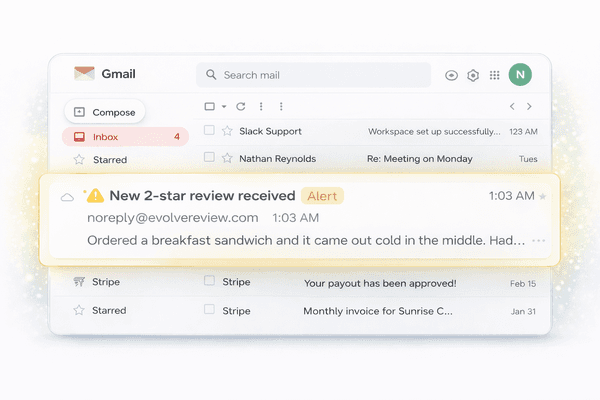The image size is (600, 400).
Task: Open first vertical dots menu beside refresh
Action: (261, 106)
